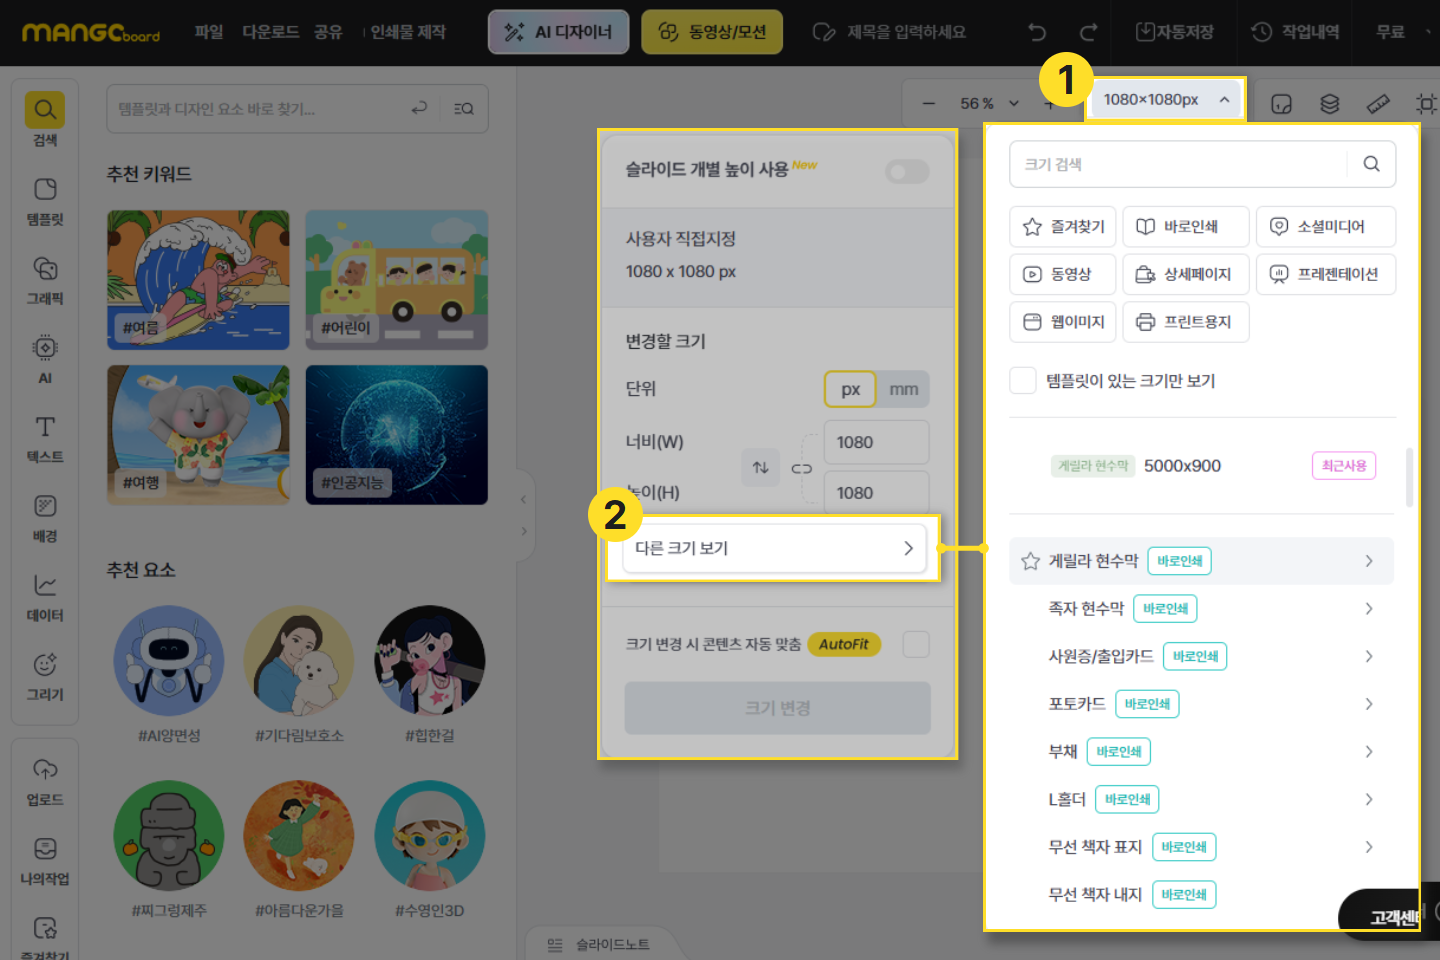The width and height of the screenshot is (1440, 960).
Task: Open the AI sidebar tool
Action: click(45, 359)
